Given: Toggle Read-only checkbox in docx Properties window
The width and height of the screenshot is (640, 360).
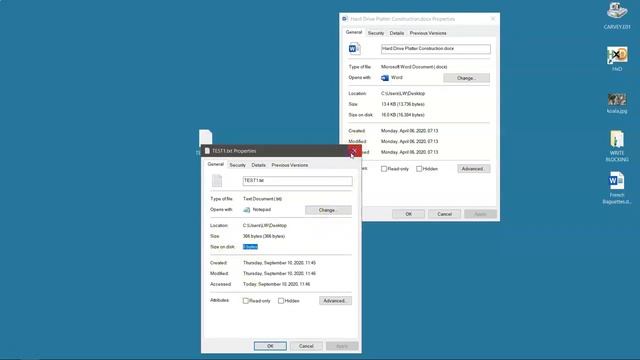Looking at the screenshot, I should point(384,169).
